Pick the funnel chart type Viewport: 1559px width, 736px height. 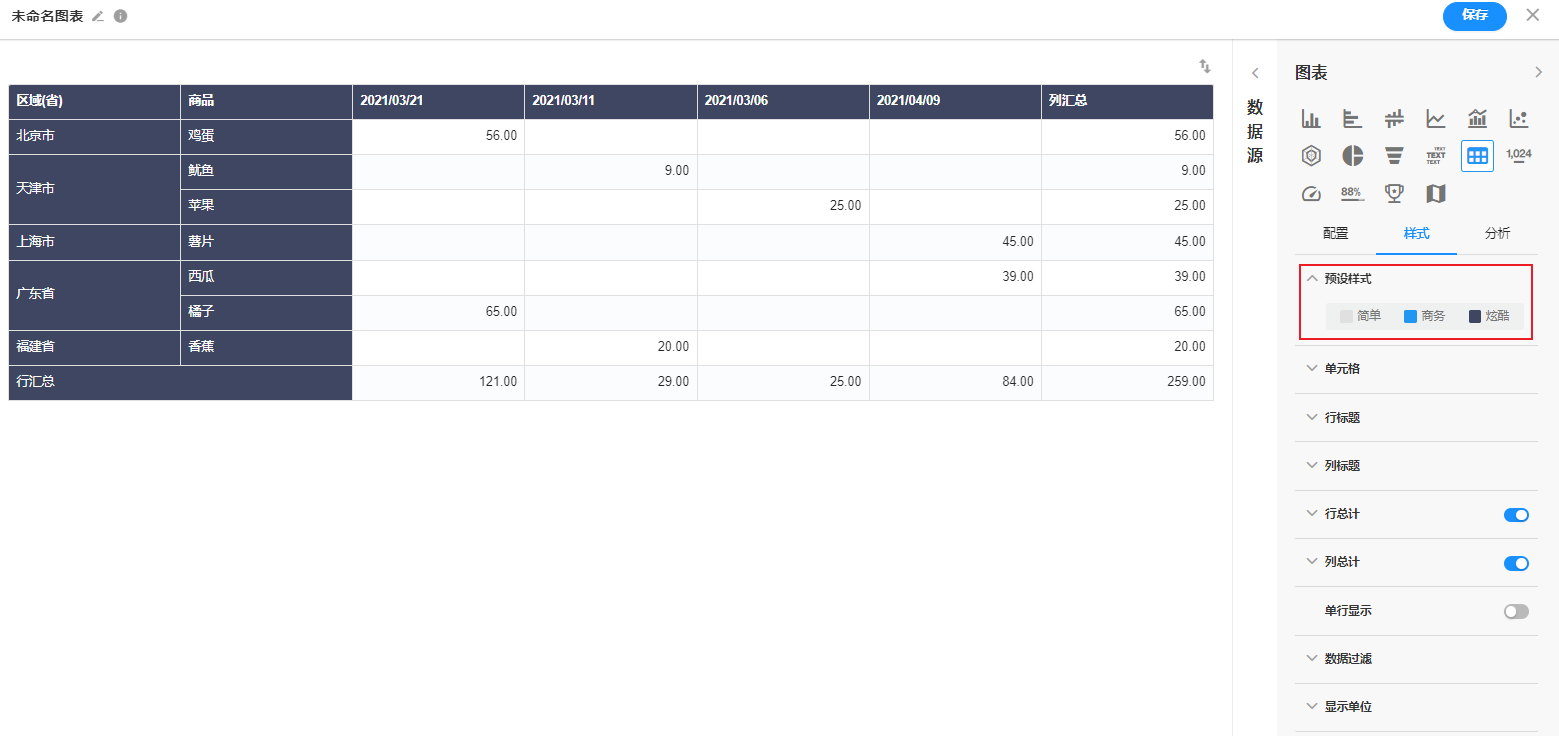1394,156
